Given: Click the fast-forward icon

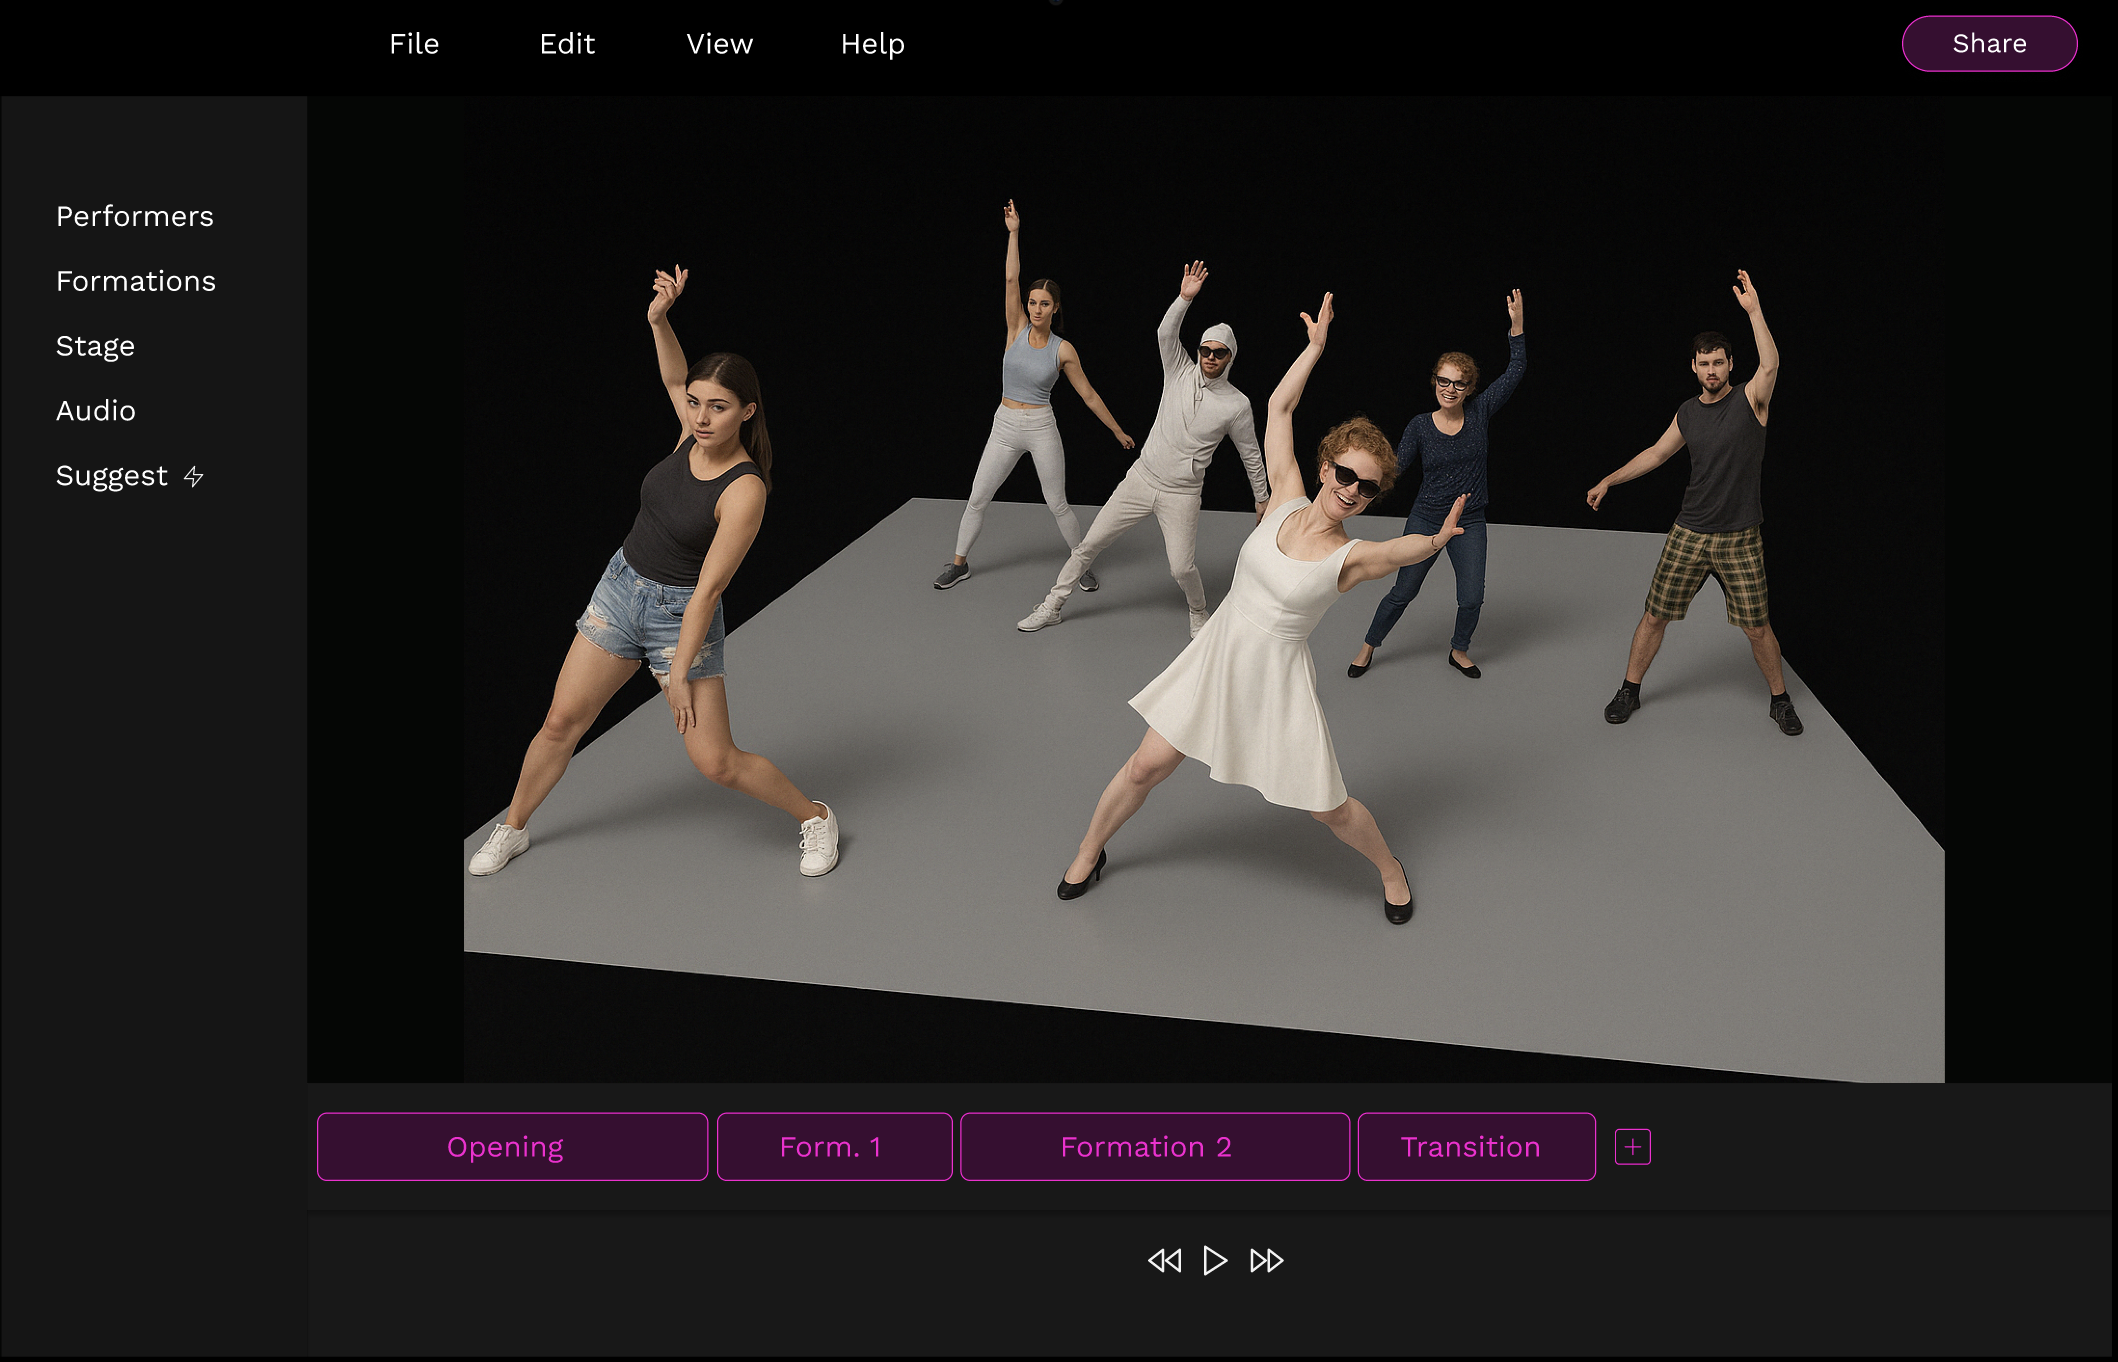Looking at the screenshot, I should coord(1266,1260).
